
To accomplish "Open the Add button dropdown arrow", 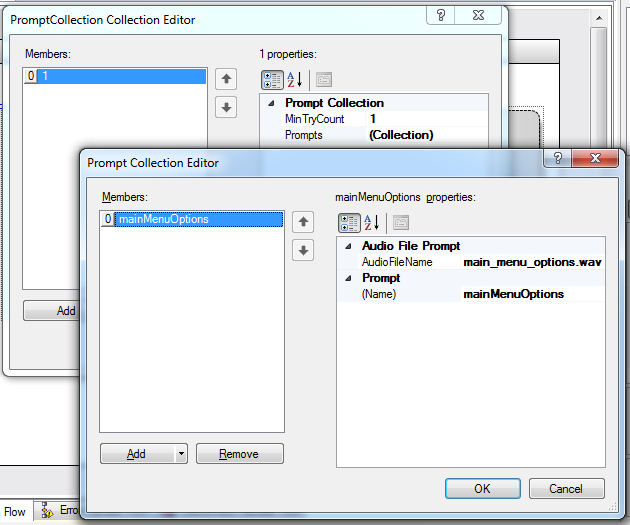I will pos(181,454).
